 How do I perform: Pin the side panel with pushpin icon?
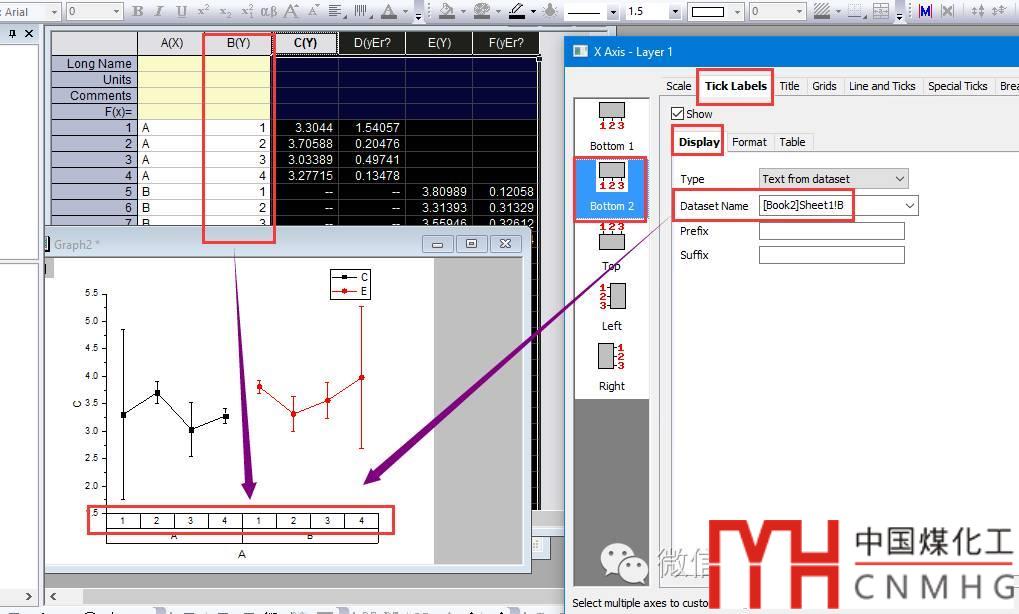click(x=12, y=33)
